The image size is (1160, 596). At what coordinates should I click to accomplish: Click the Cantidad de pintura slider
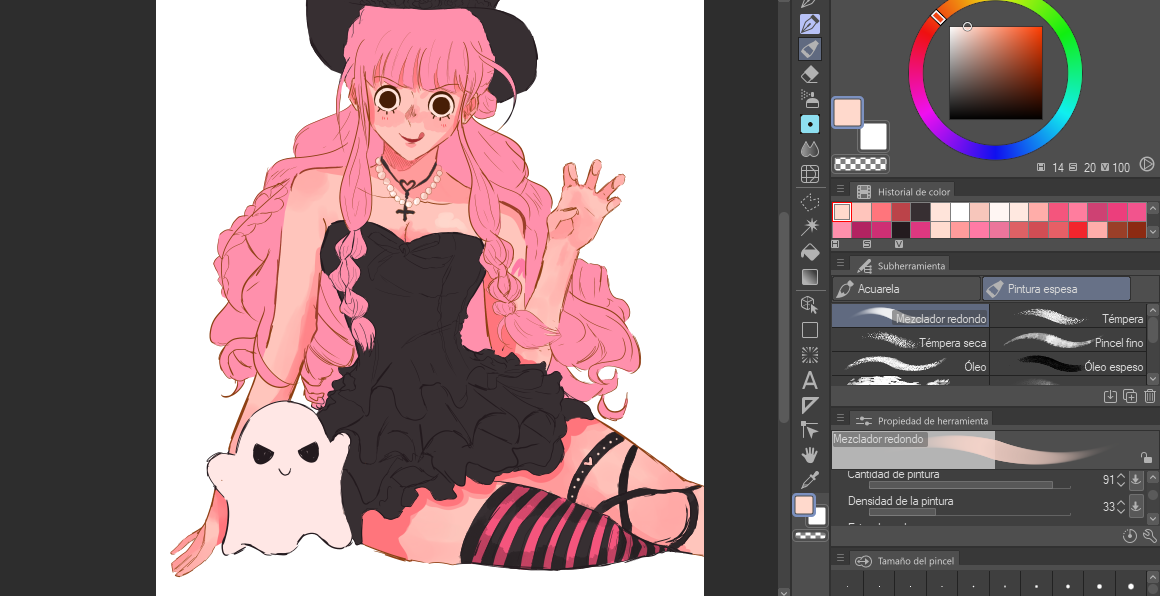pyautogui.click(x=969, y=485)
